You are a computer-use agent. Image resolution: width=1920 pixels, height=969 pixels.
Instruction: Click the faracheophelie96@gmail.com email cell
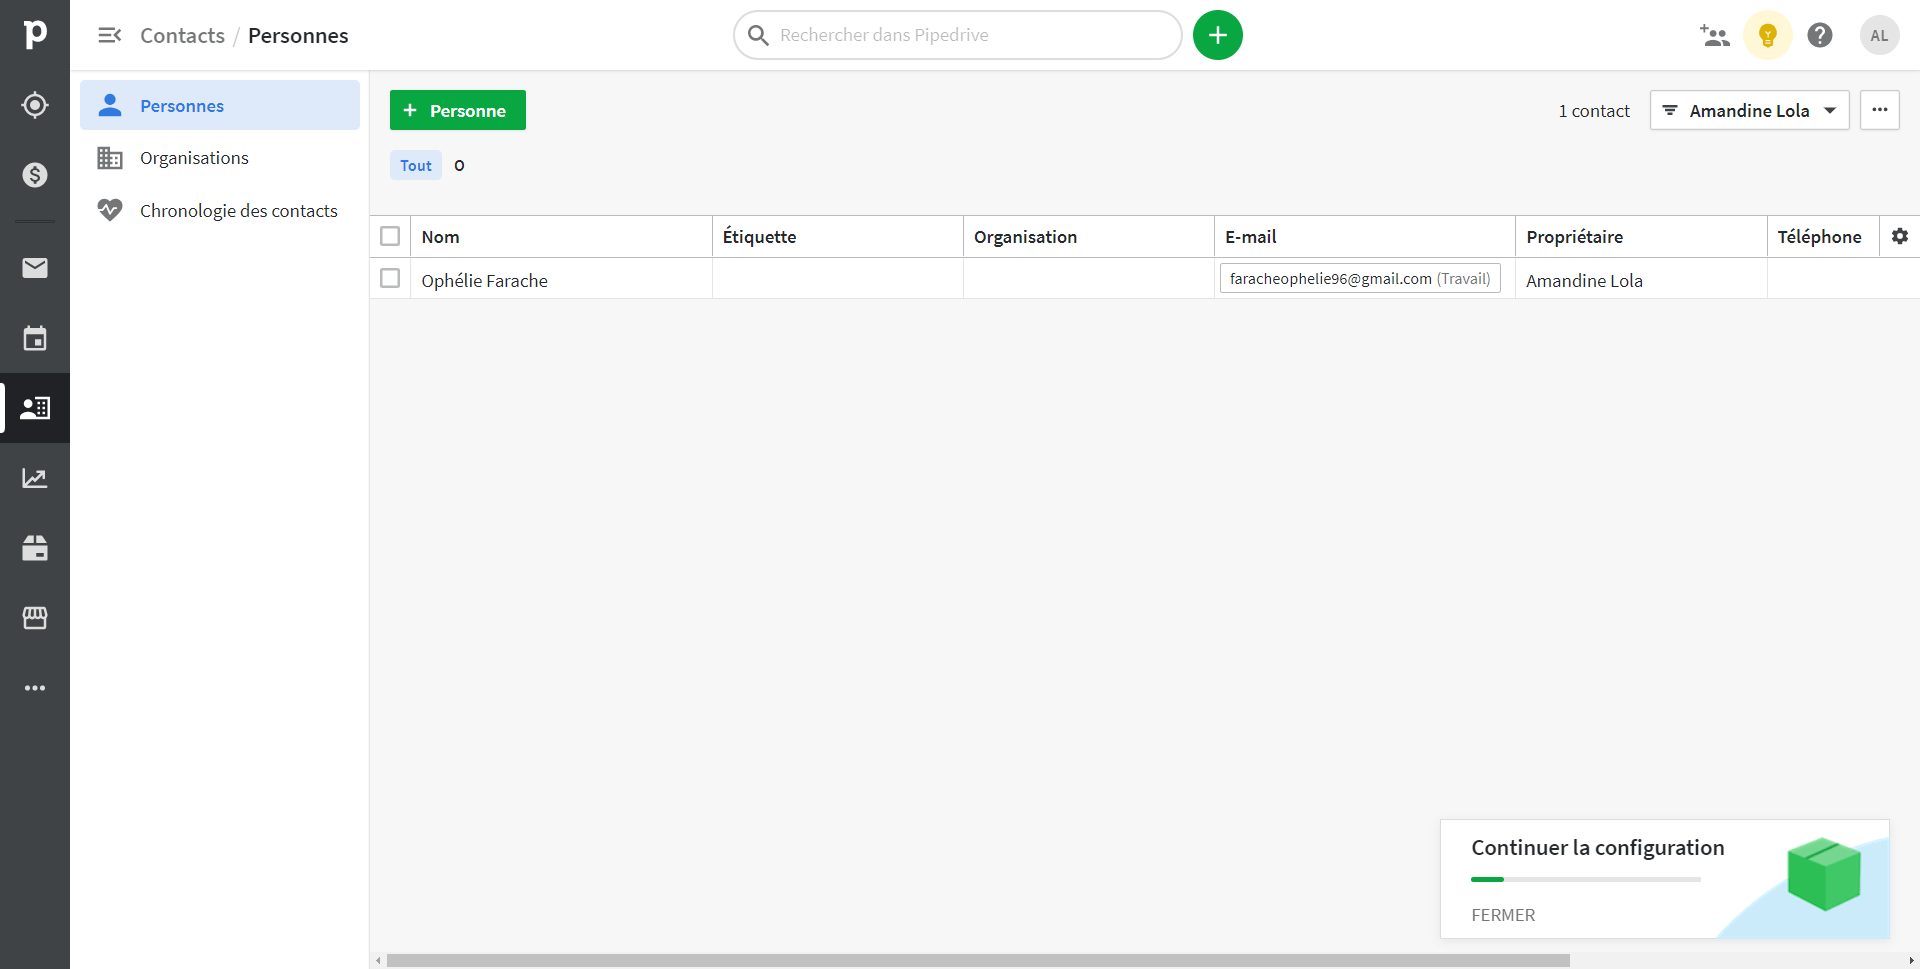coord(1360,279)
